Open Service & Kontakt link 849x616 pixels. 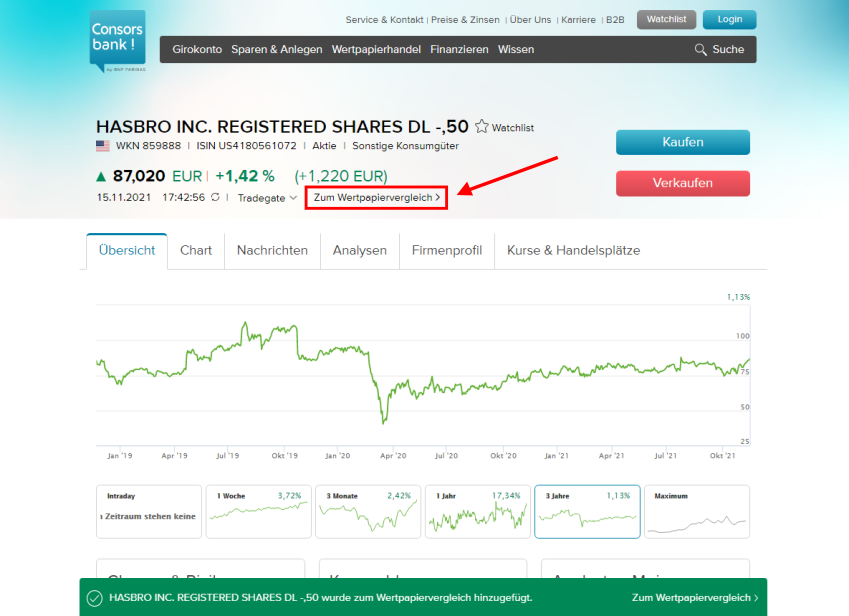(384, 20)
